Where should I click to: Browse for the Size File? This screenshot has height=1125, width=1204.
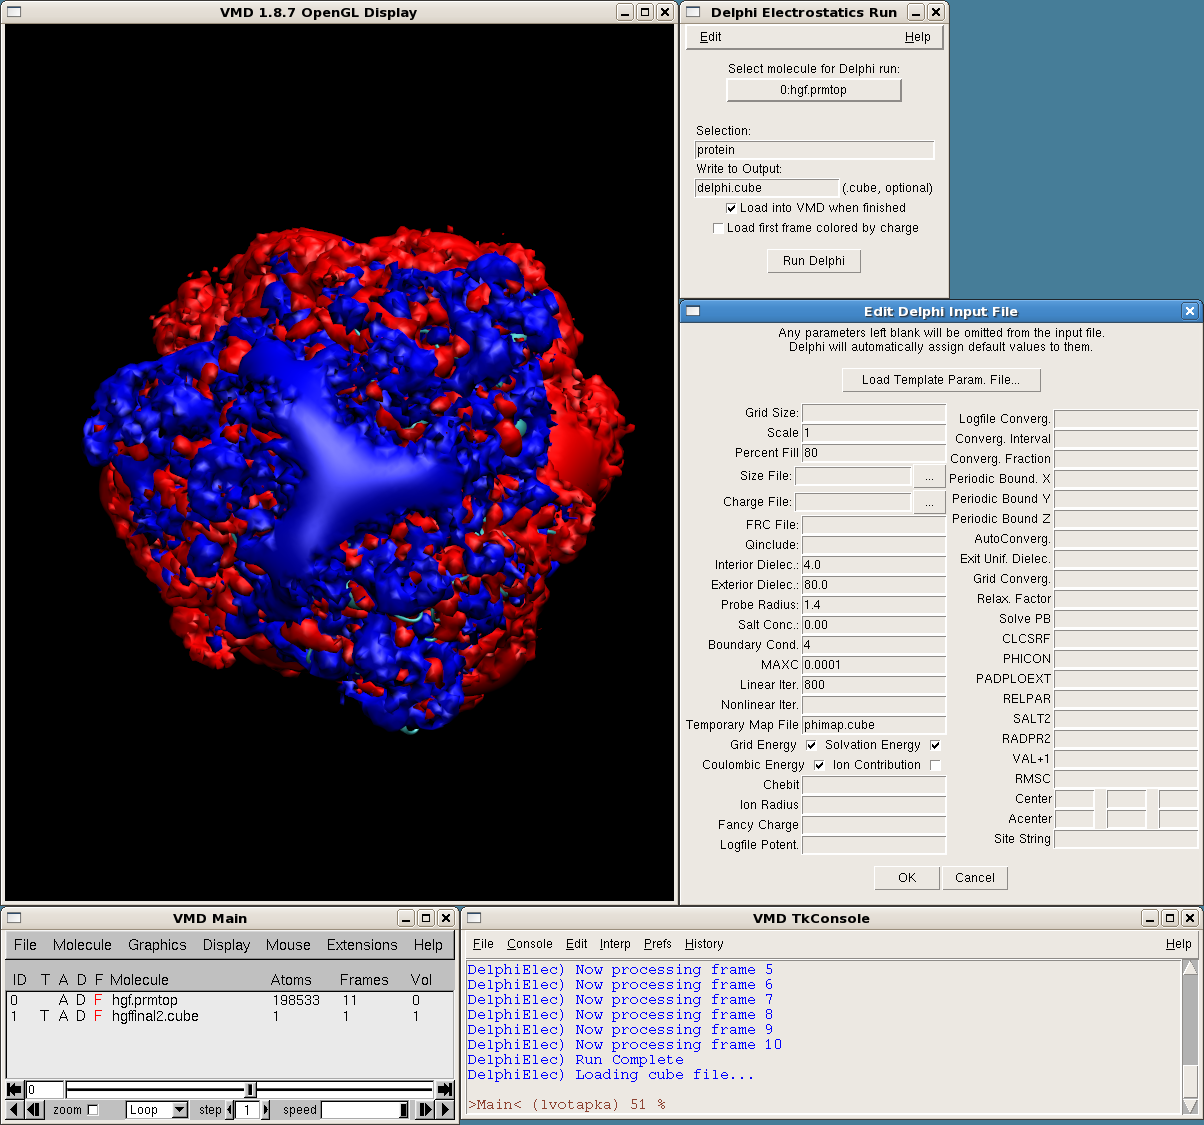(929, 477)
